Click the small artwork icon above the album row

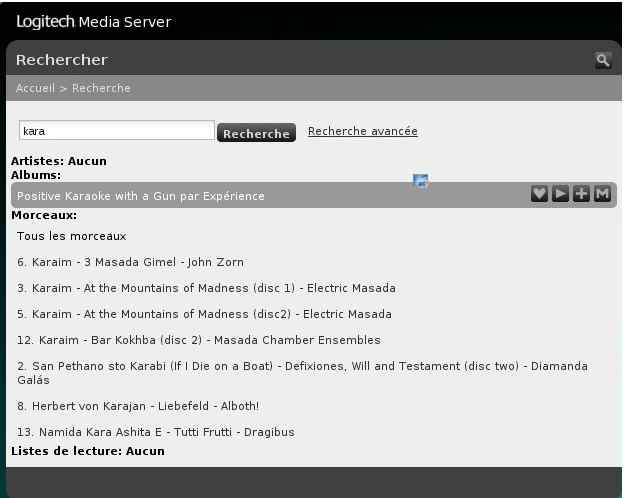point(421,181)
